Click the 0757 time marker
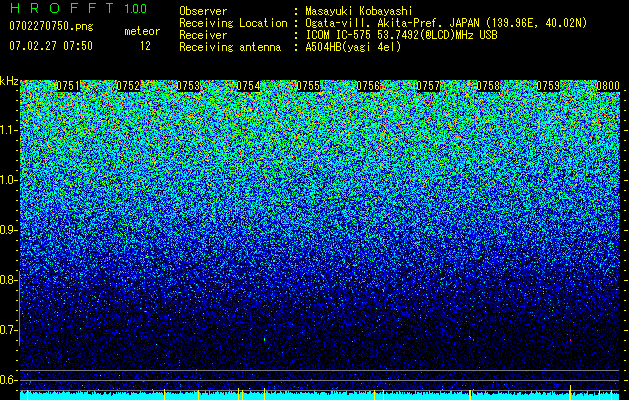This screenshot has height=400, width=629. (428, 86)
